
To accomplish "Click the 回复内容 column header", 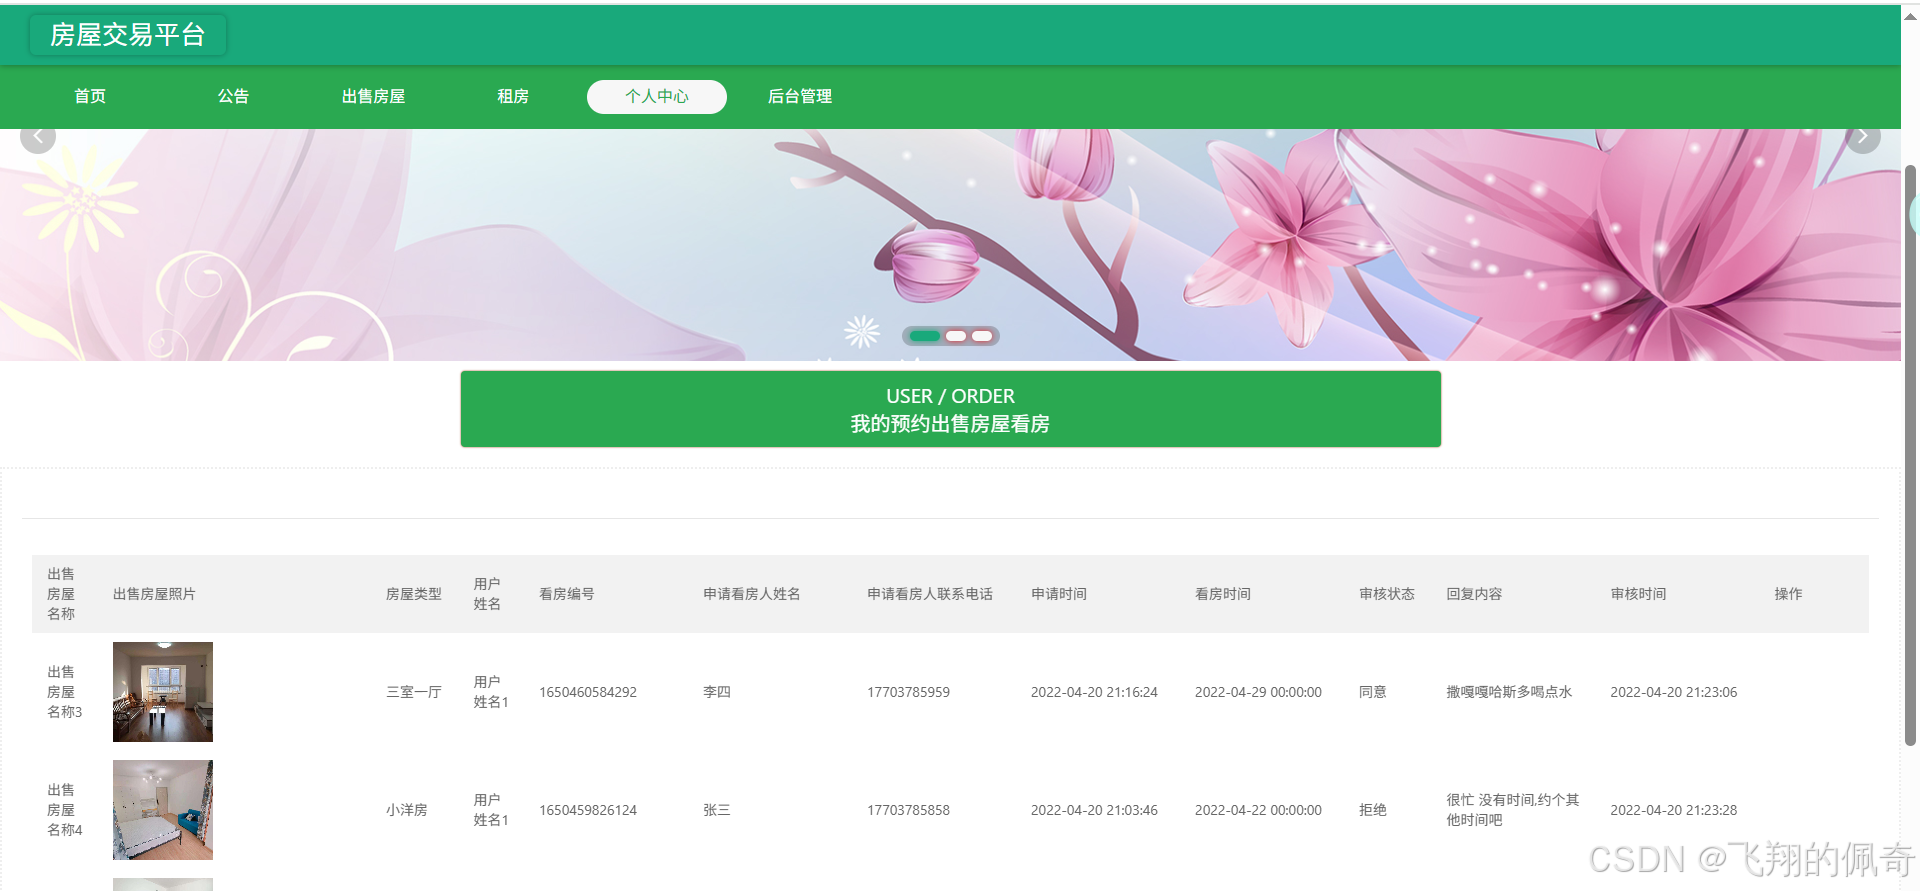I will pos(1474,594).
